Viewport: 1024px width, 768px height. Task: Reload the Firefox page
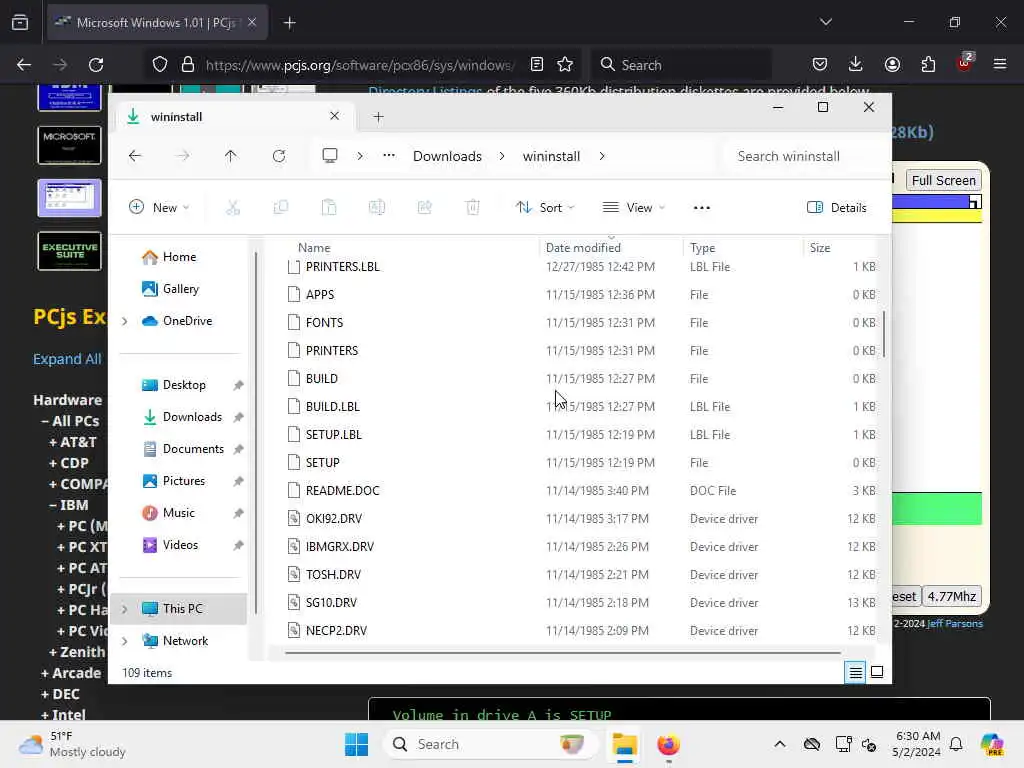(96, 65)
